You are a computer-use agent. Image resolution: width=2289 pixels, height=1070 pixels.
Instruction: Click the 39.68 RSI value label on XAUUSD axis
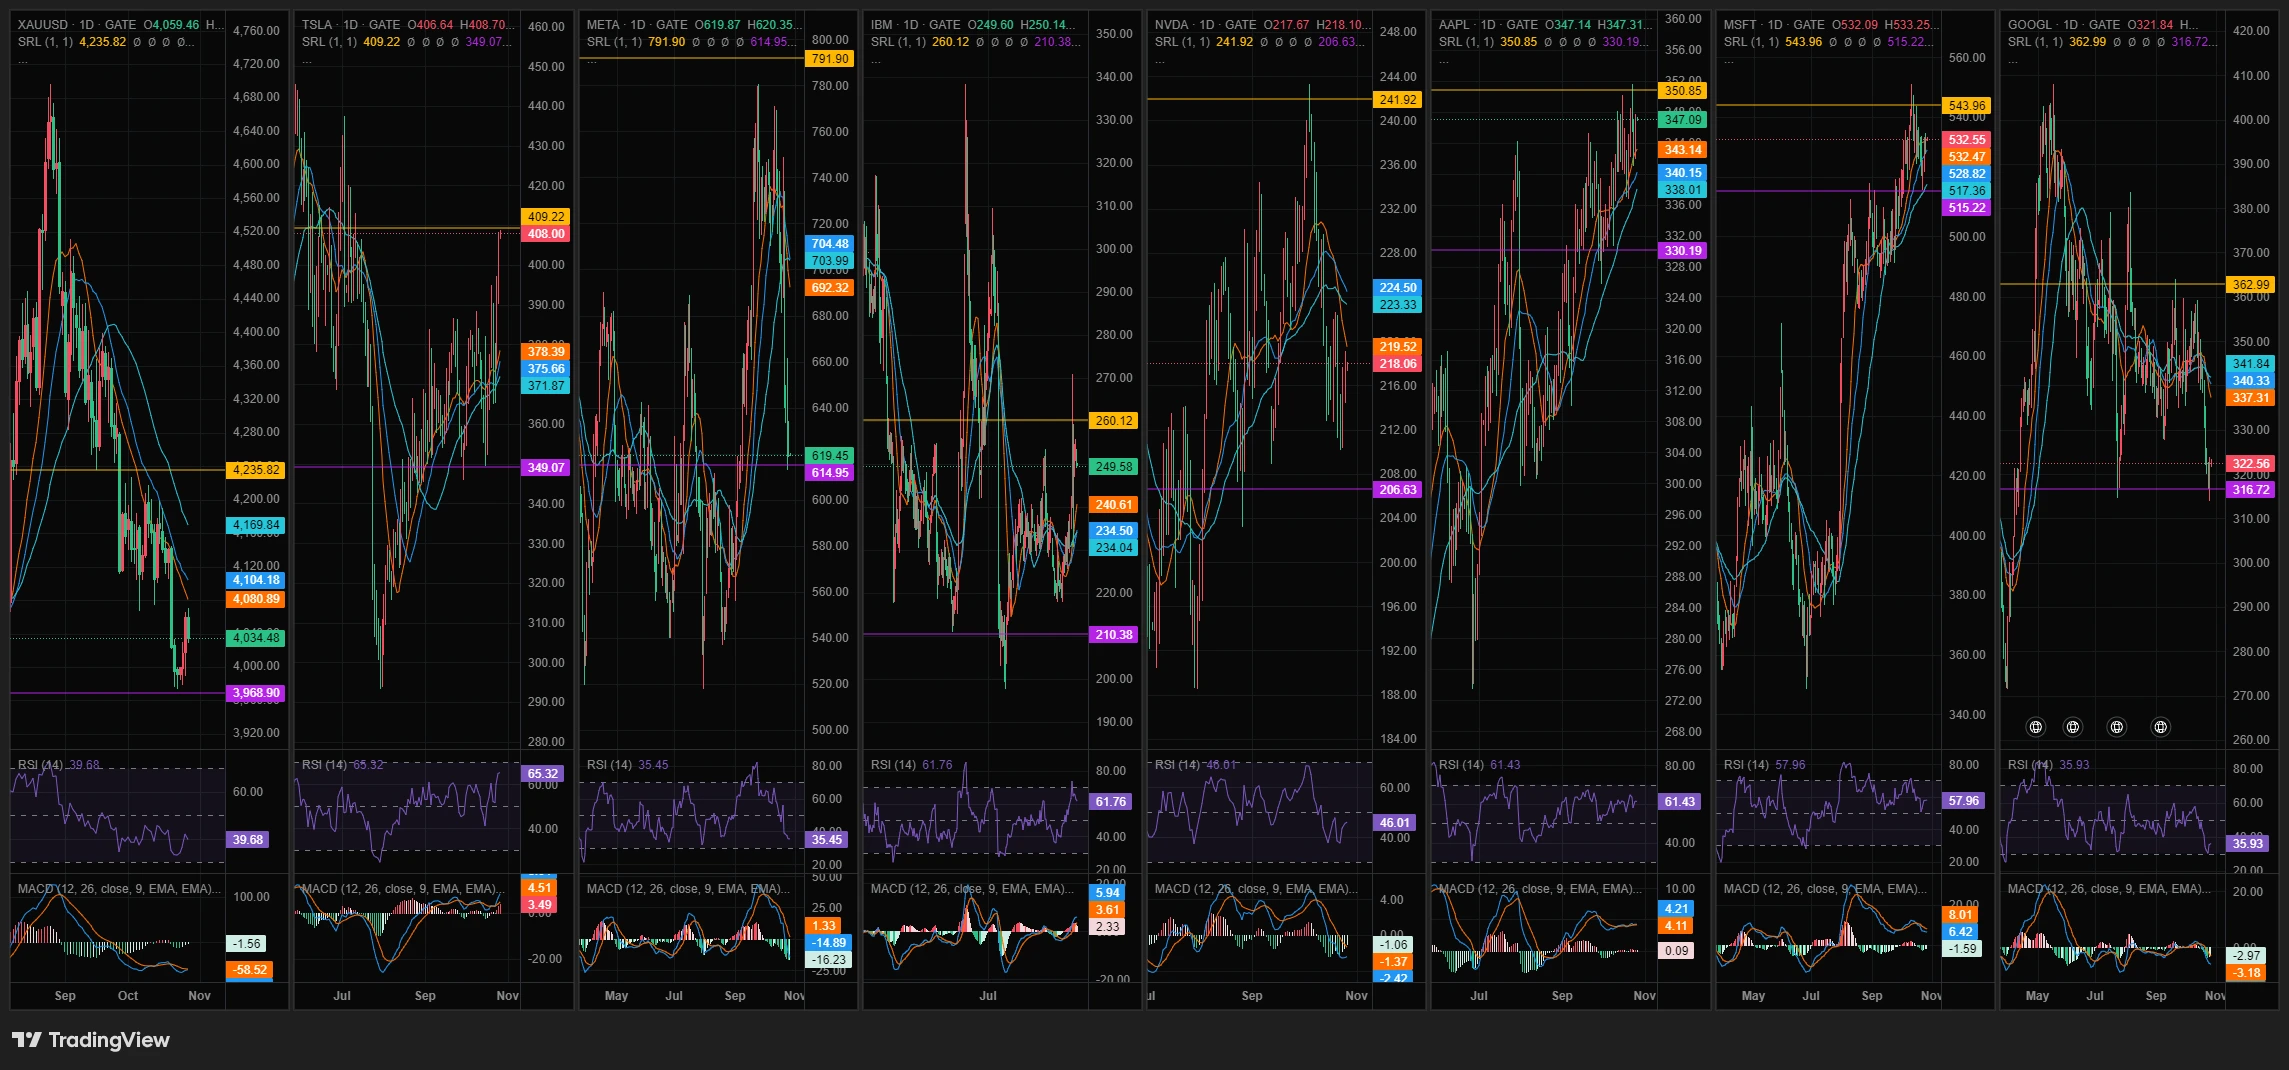pyautogui.click(x=248, y=840)
